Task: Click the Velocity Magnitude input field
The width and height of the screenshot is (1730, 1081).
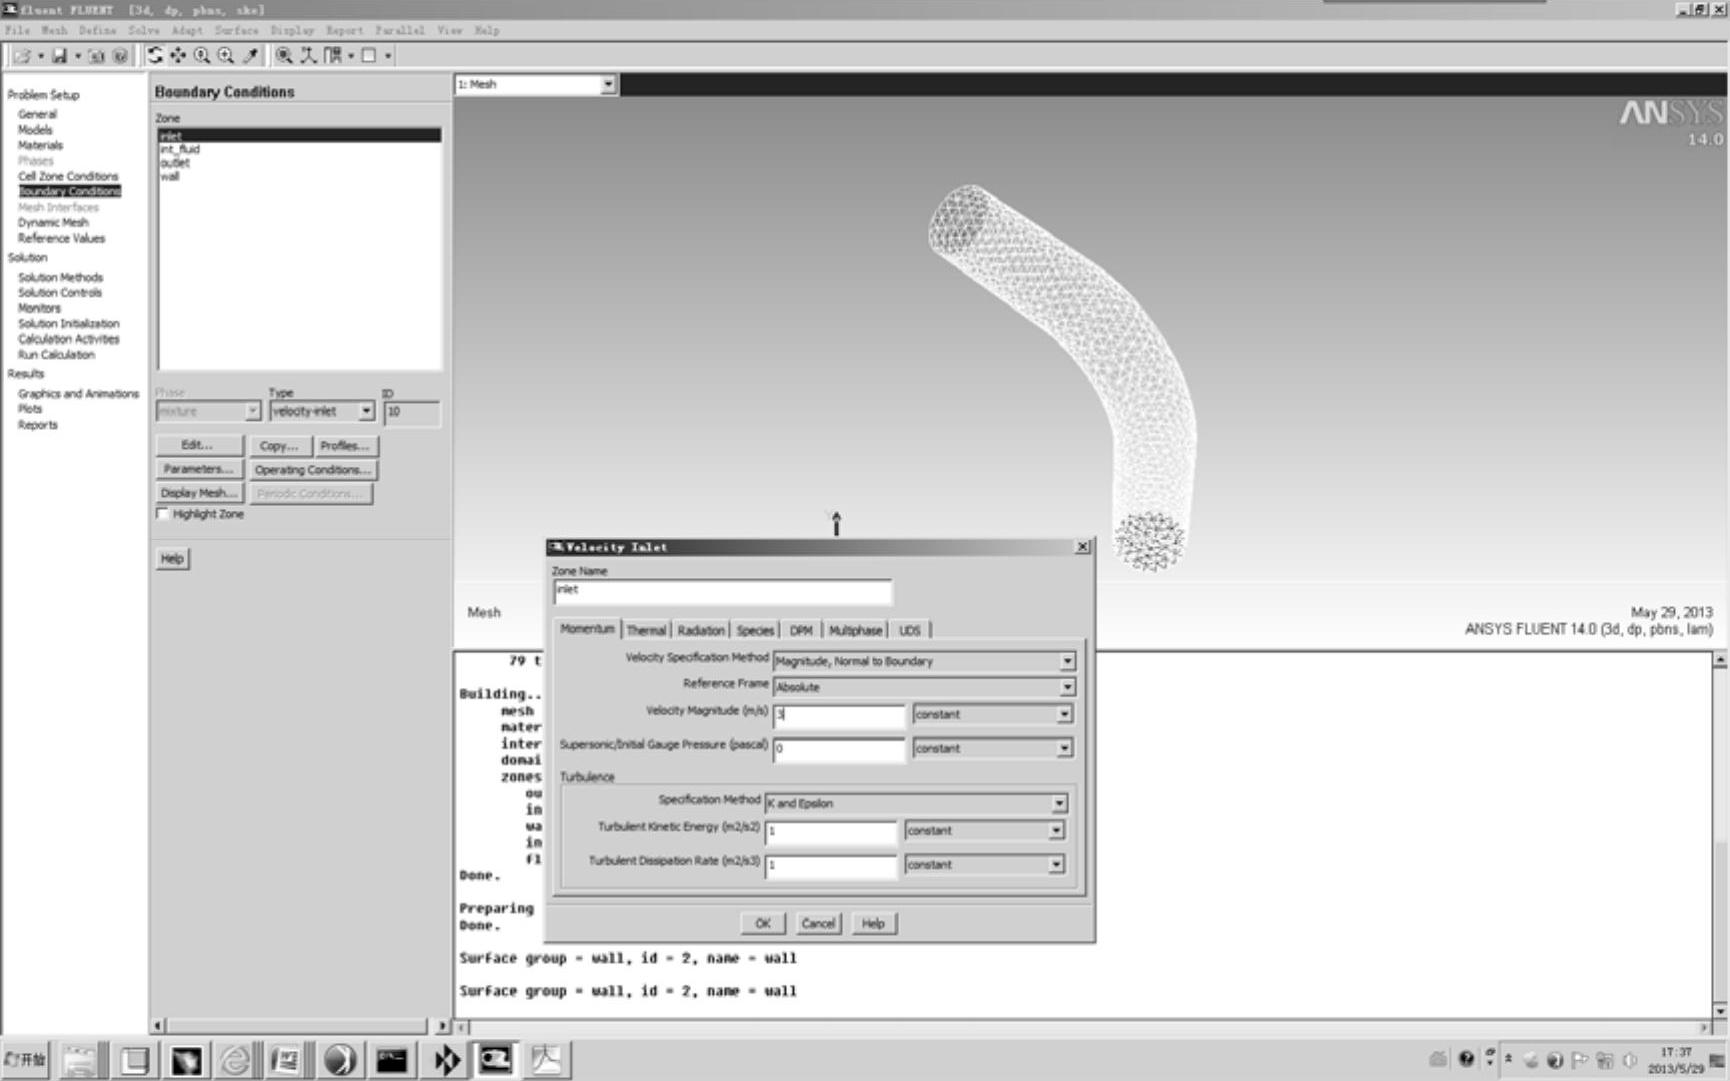Action: point(838,715)
